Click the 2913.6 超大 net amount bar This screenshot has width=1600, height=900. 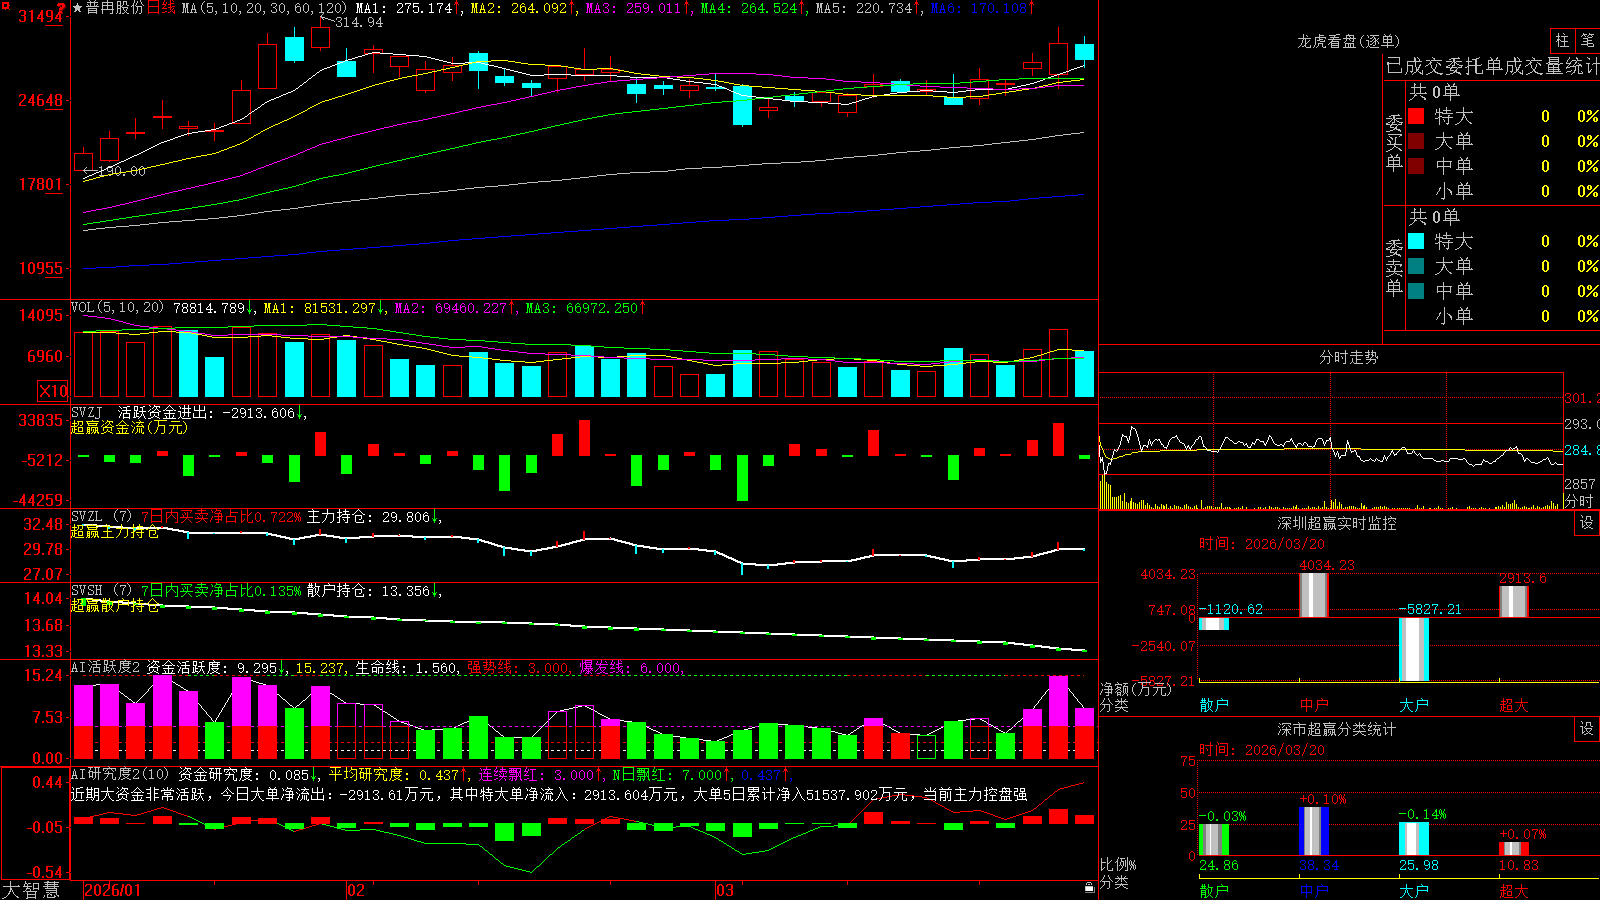pos(1514,602)
